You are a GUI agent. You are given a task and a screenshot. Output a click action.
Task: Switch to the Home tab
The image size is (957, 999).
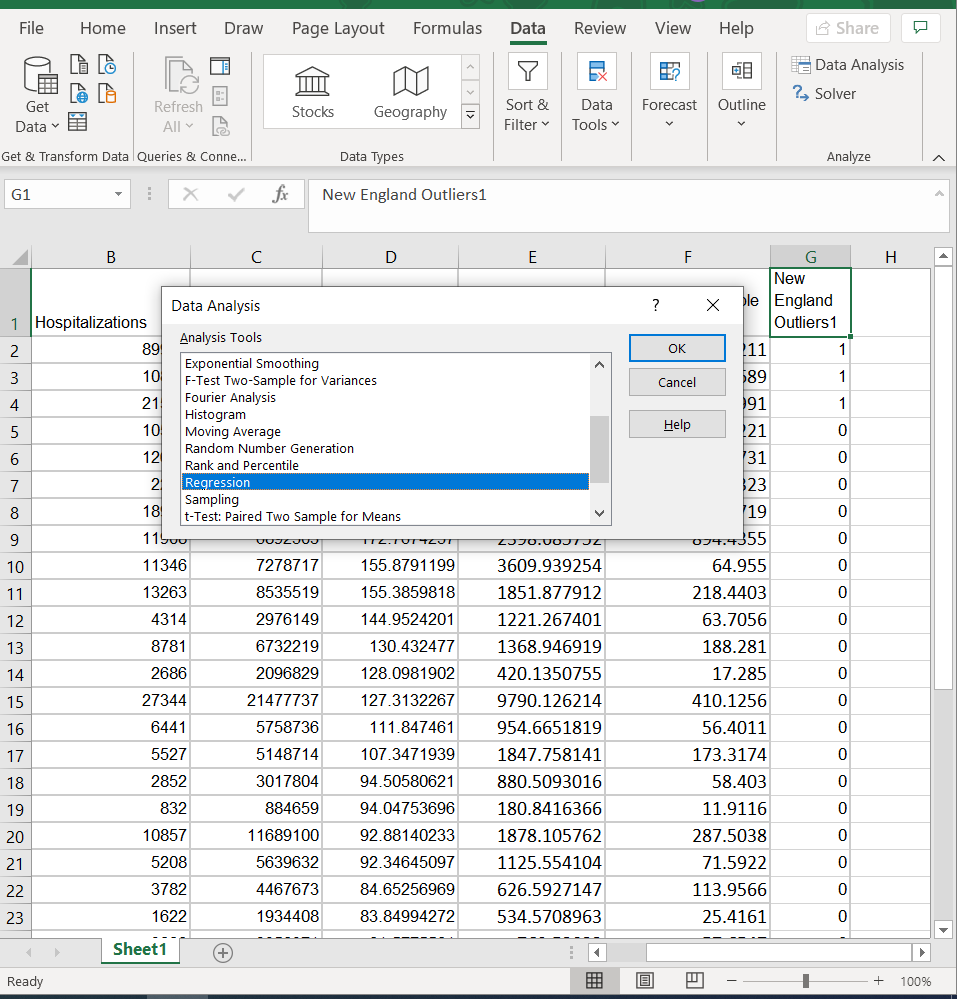tap(103, 28)
